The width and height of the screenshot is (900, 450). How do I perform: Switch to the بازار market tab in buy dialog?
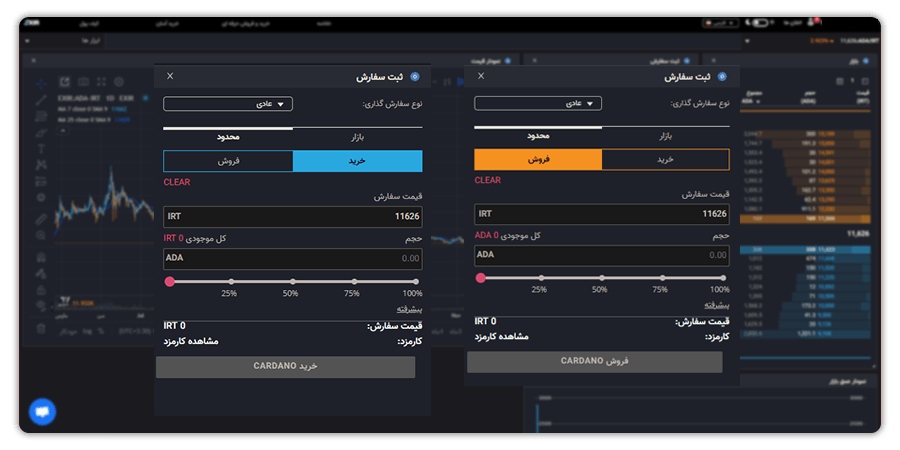(x=357, y=136)
